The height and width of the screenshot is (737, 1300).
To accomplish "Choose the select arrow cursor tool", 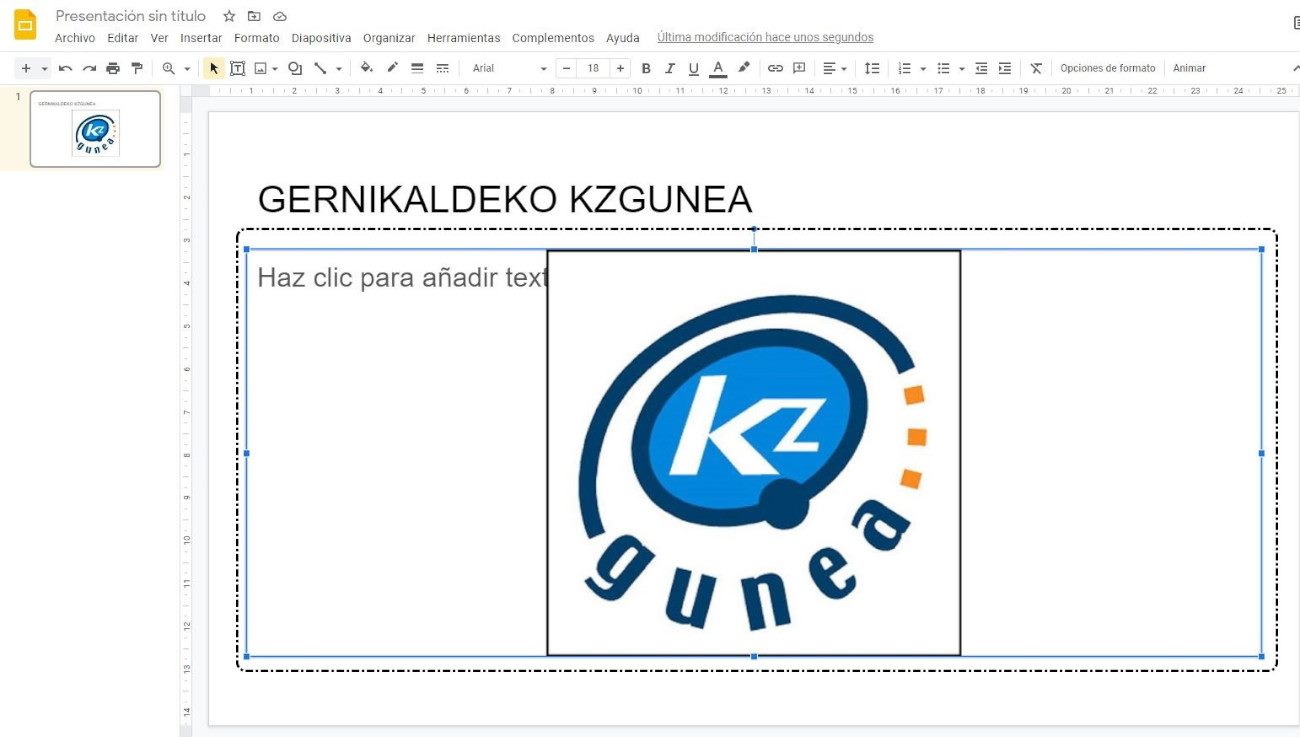I will (213, 68).
